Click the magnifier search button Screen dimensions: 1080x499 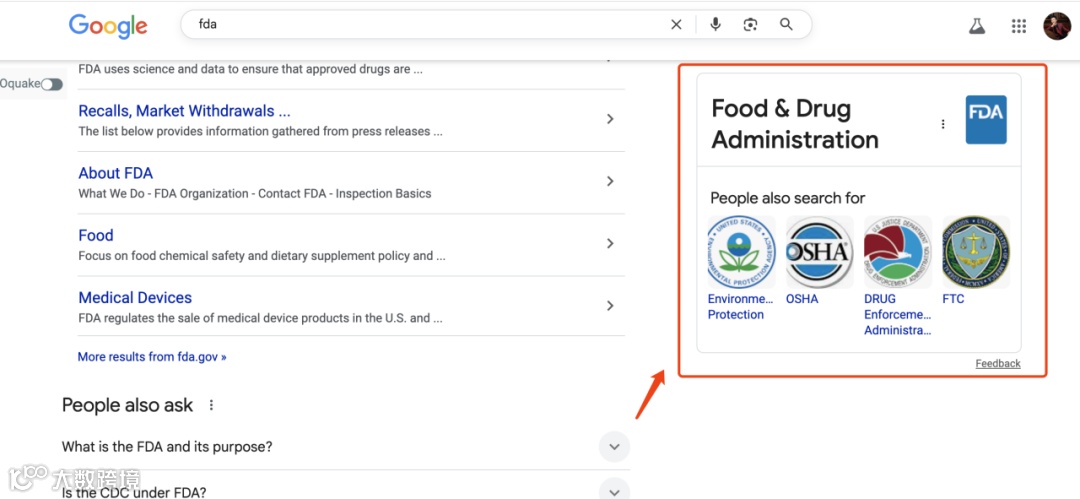(x=786, y=25)
